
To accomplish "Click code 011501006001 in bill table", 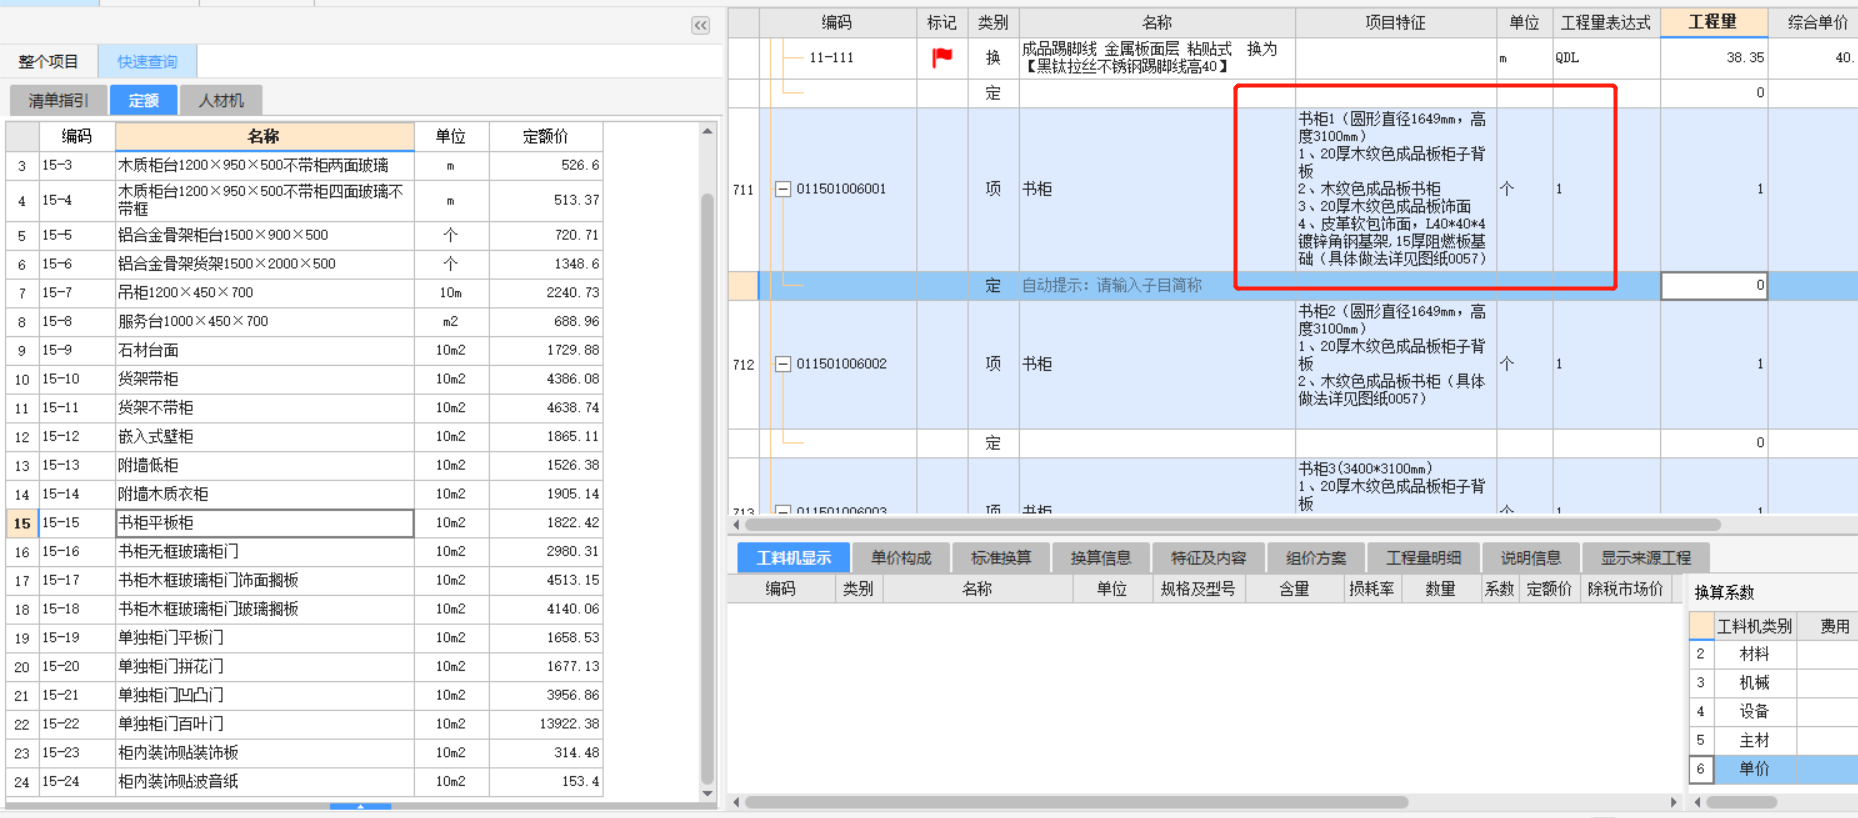I will click(x=841, y=189).
